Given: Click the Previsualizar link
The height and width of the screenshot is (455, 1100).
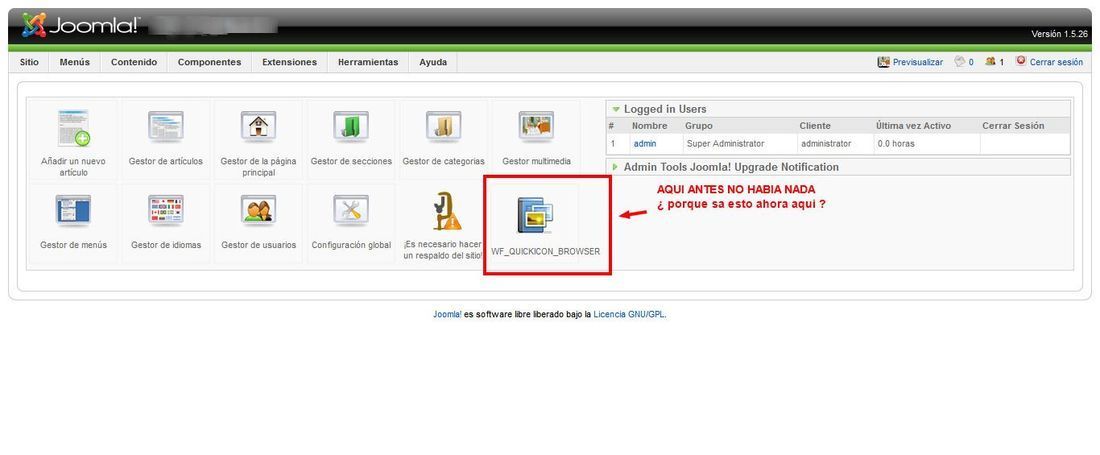Looking at the screenshot, I should [918, 62].
